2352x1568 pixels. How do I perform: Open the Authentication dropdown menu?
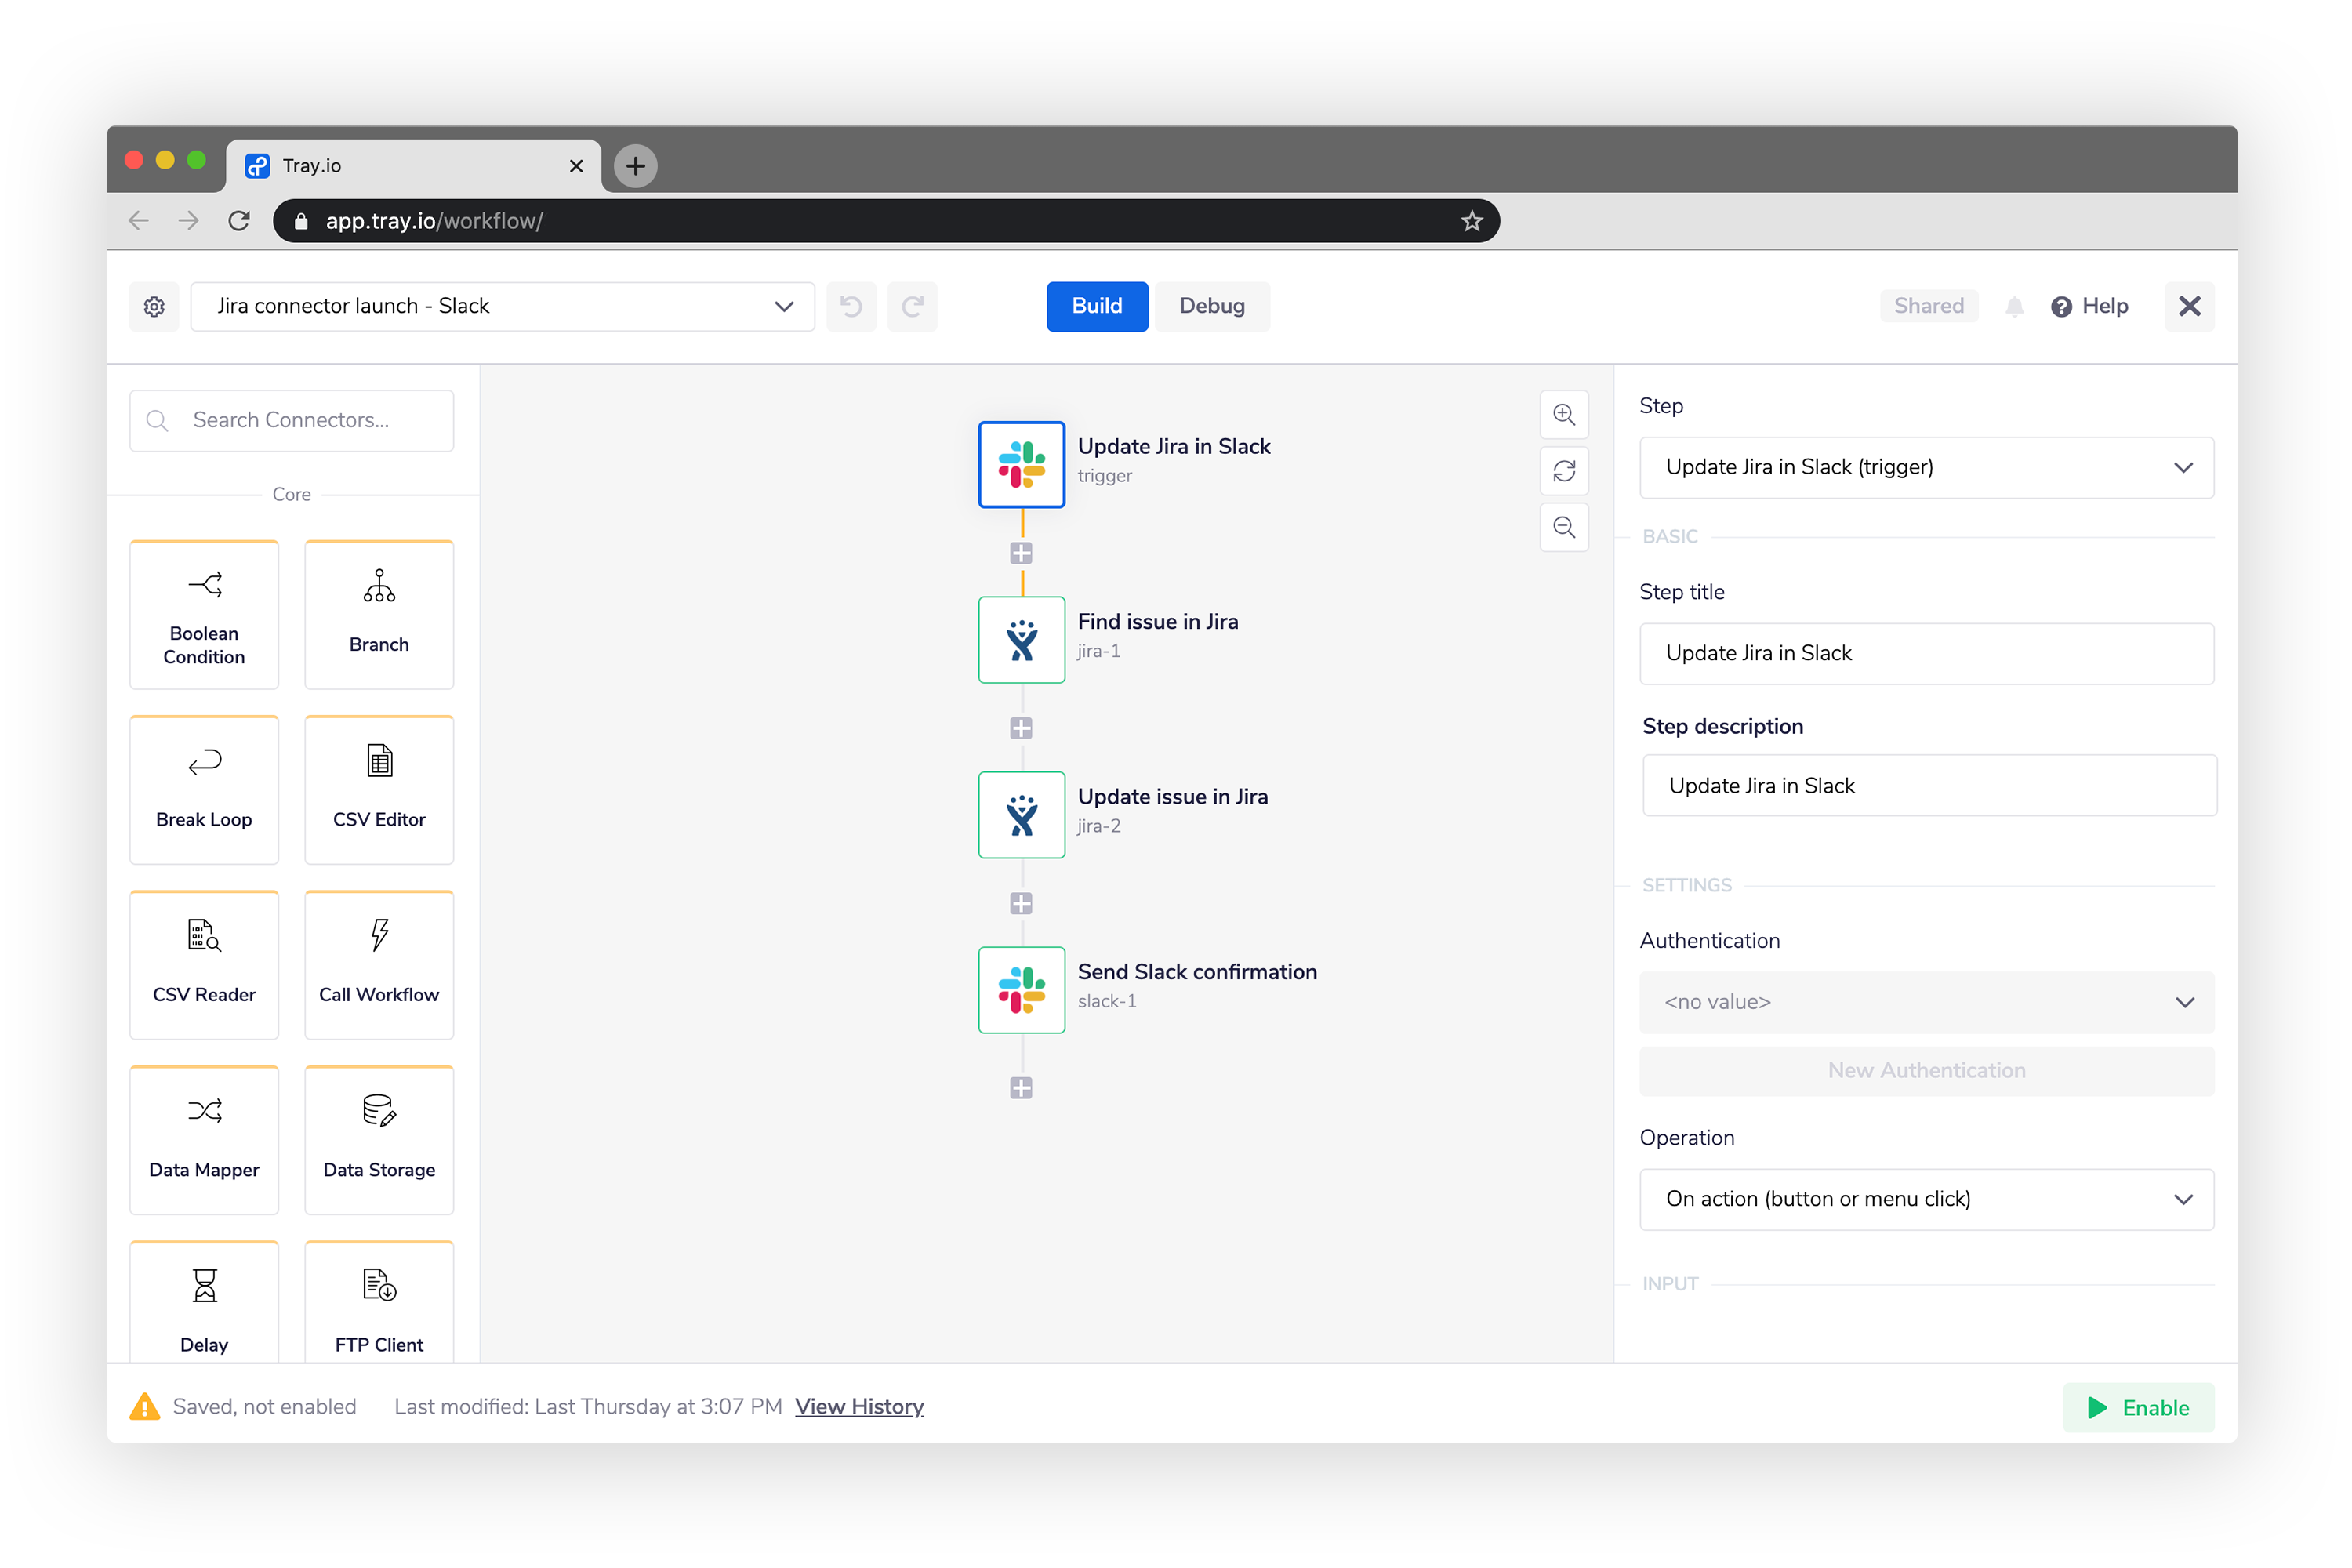(1923, 1001)
